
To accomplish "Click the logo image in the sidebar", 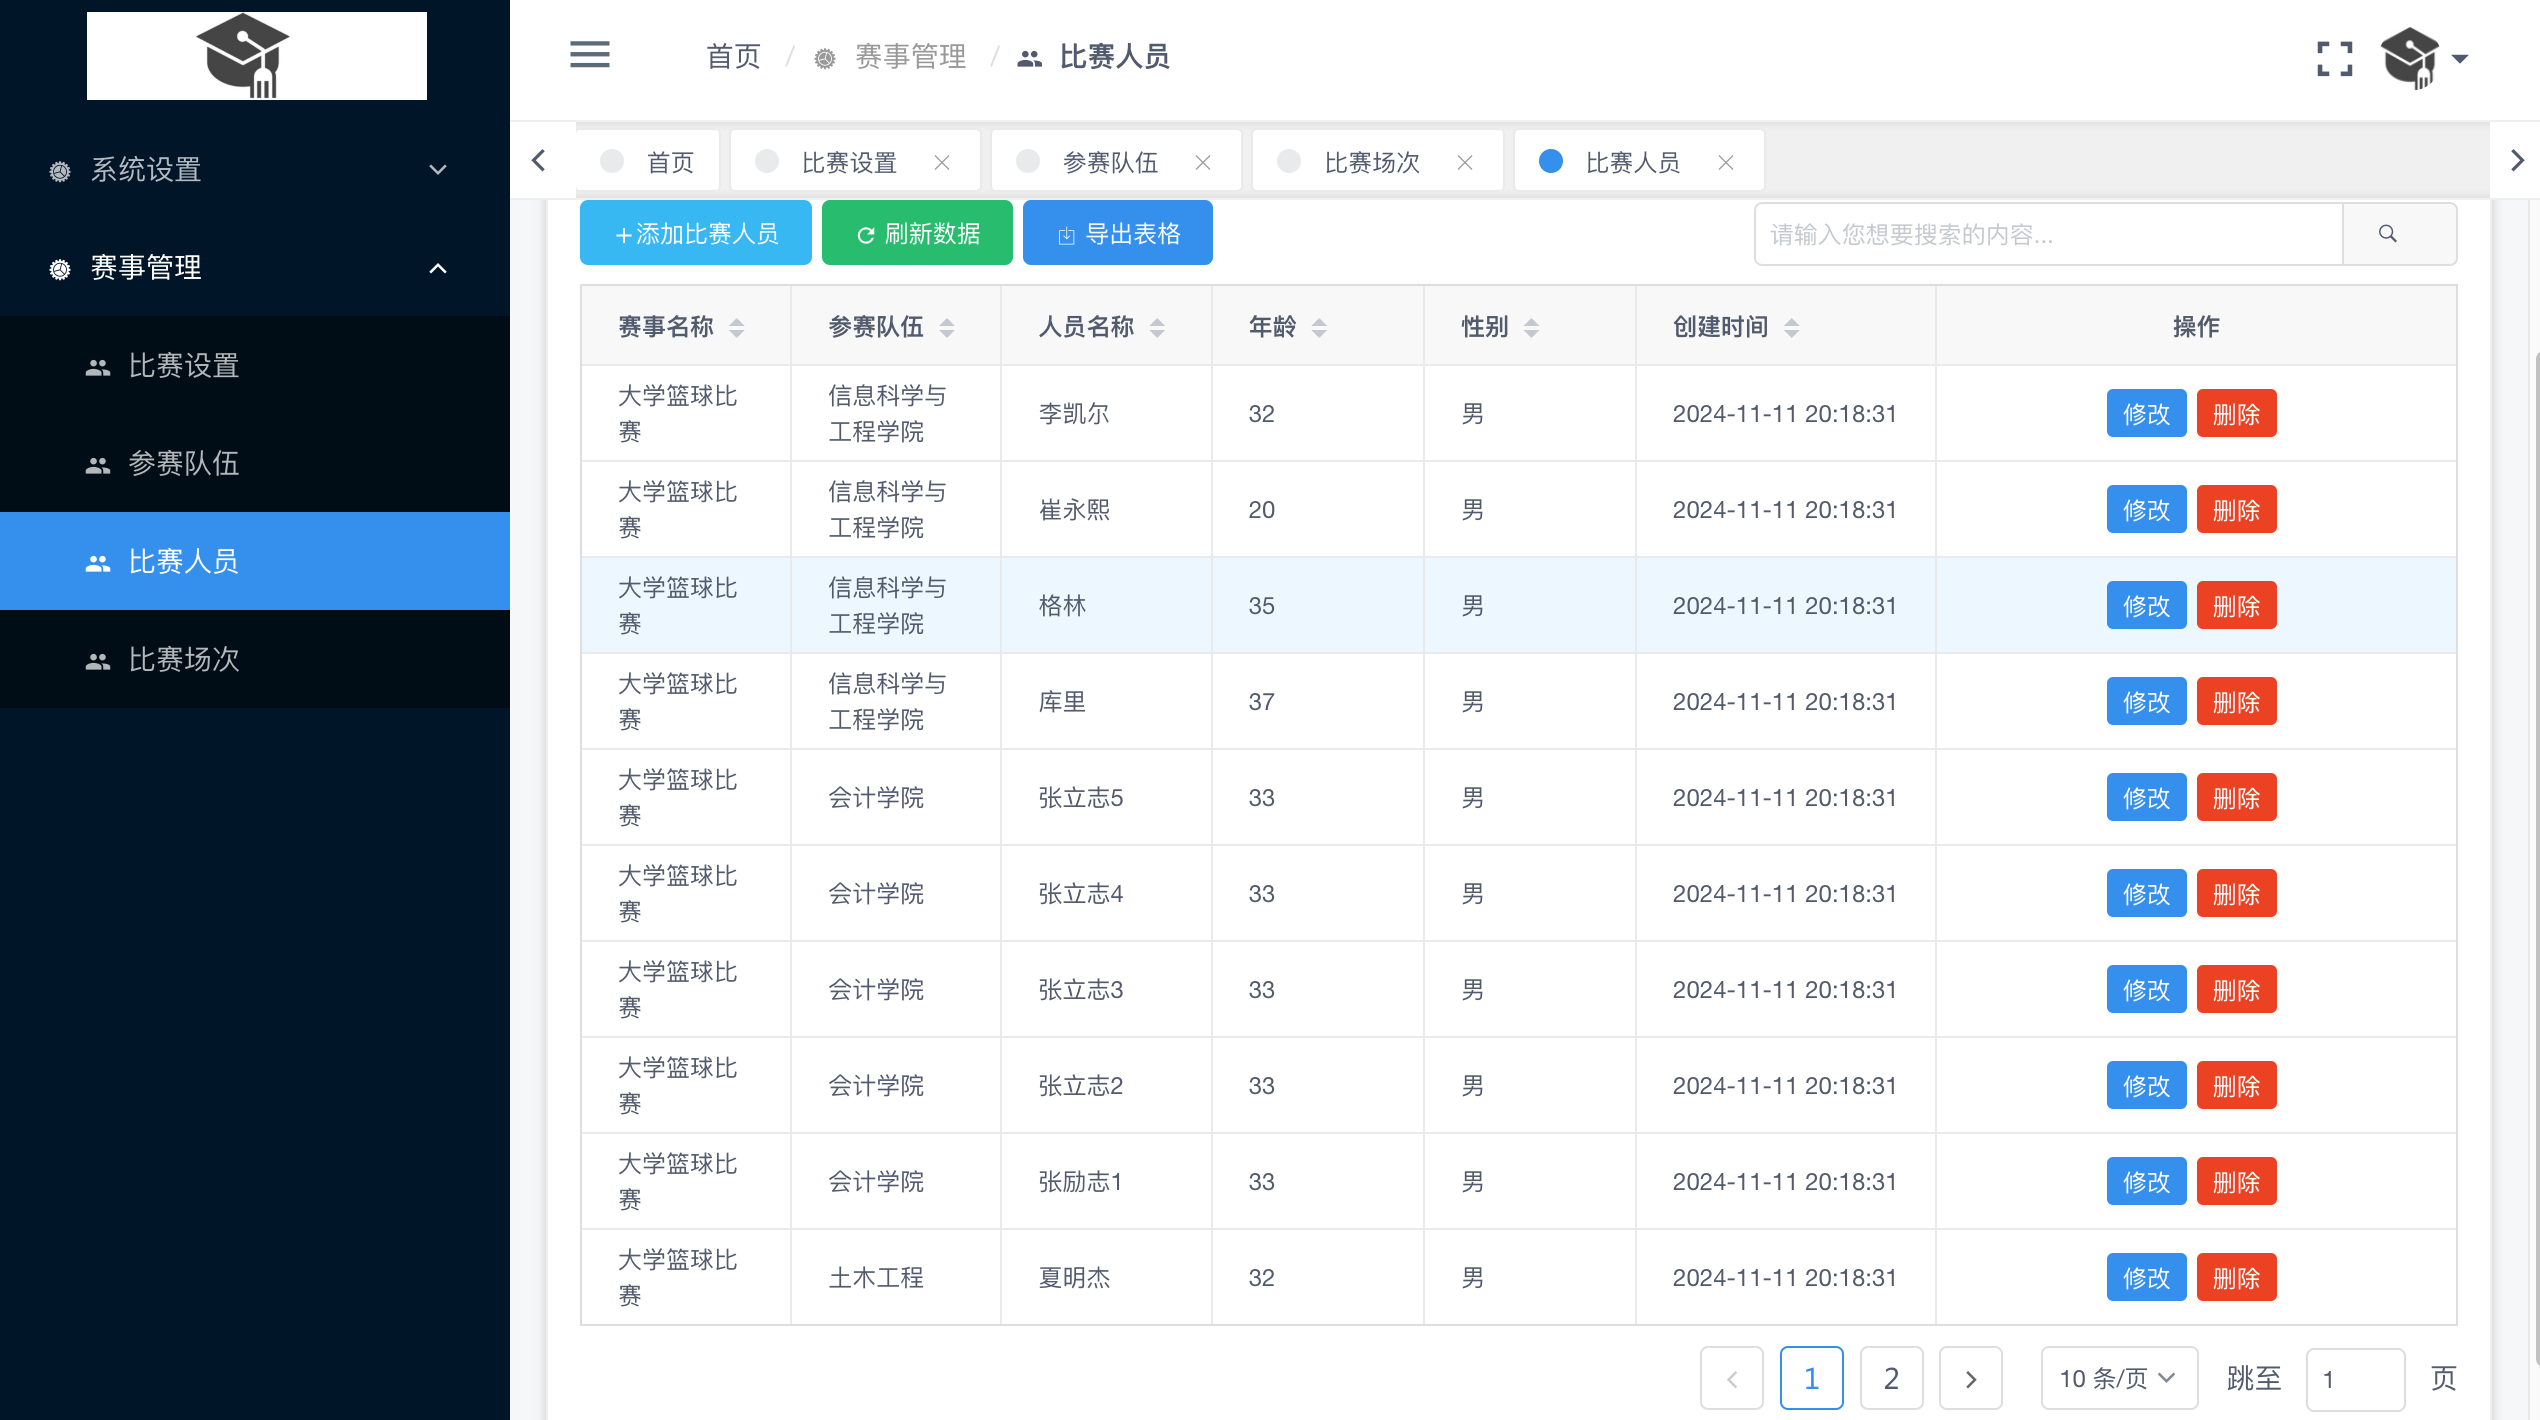I will (x=257, y=56).
